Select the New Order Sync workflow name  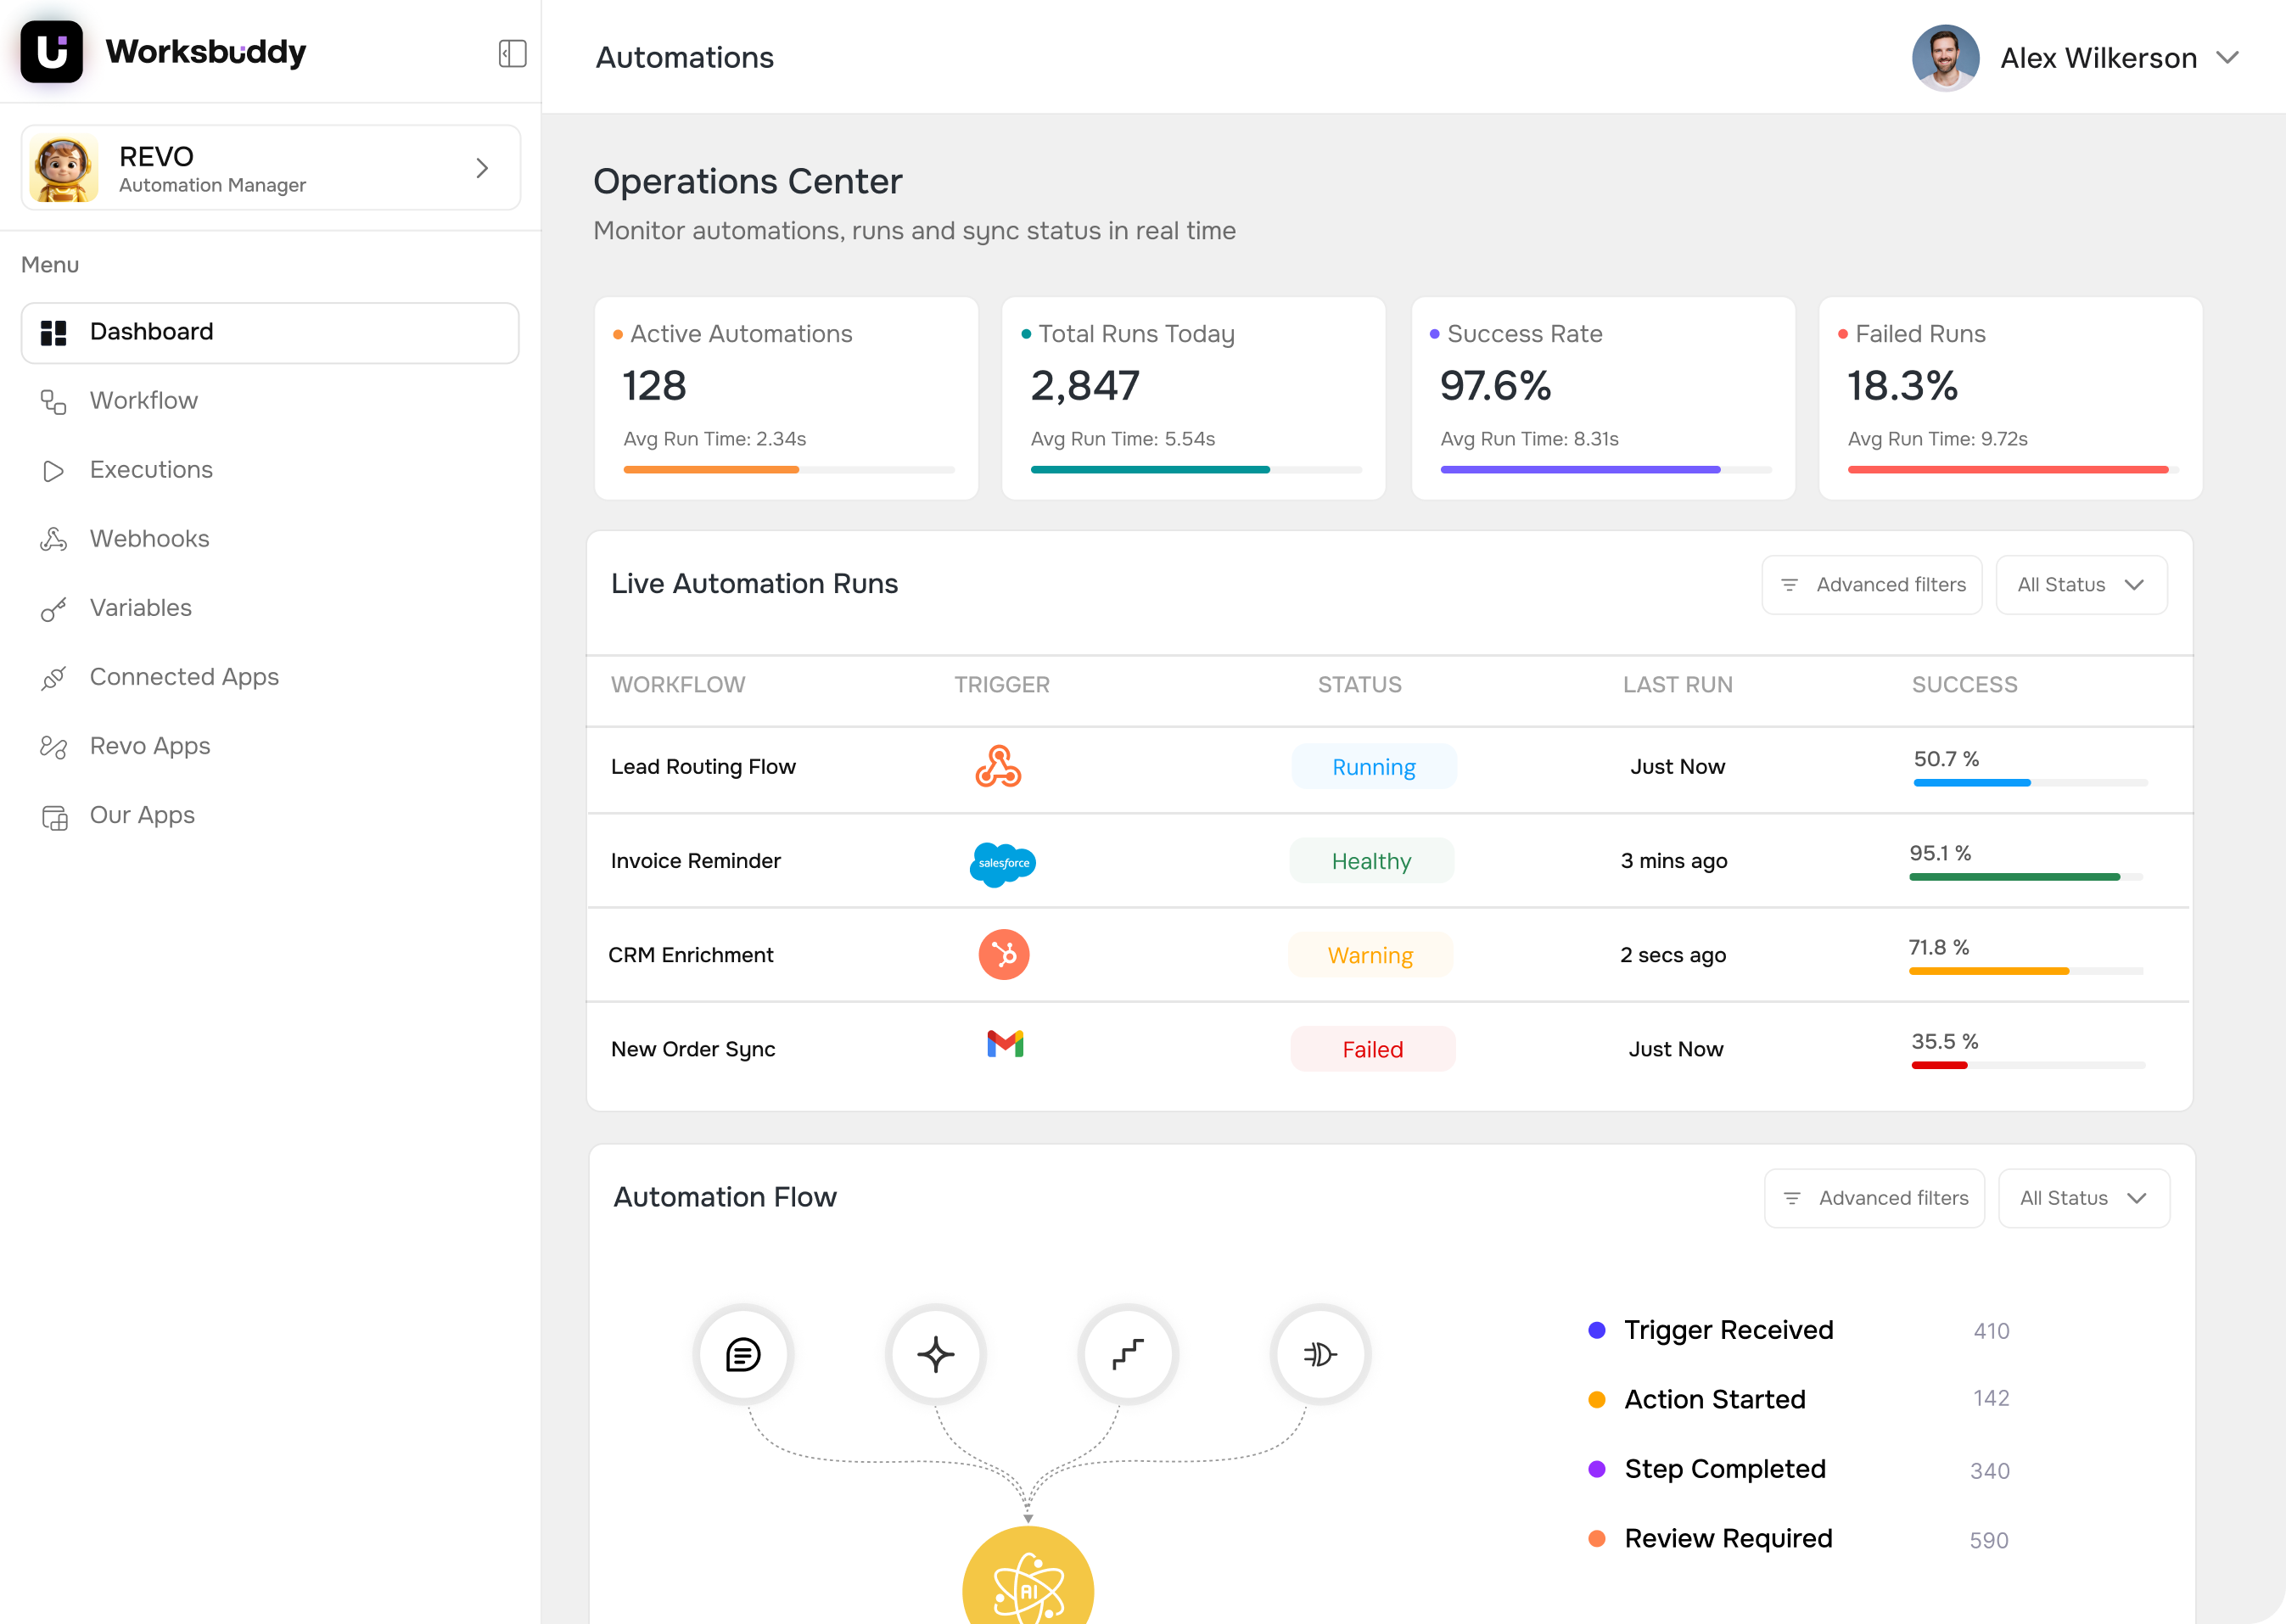[693, 1049]
